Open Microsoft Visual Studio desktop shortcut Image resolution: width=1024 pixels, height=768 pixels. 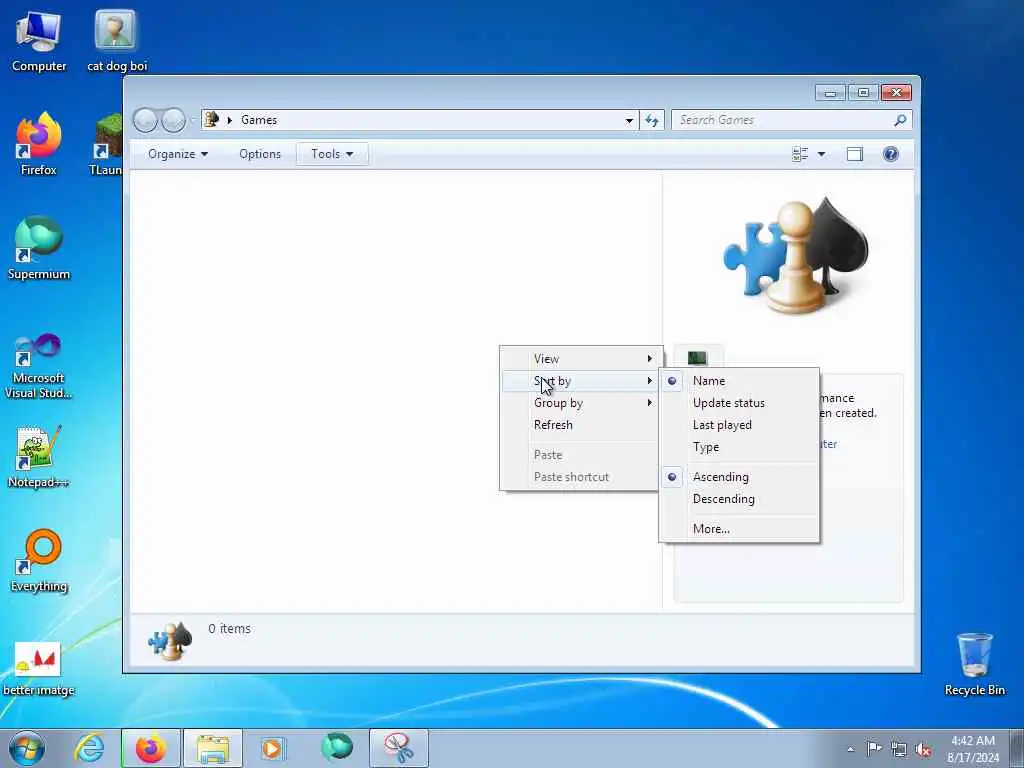[x=39, y=366]
